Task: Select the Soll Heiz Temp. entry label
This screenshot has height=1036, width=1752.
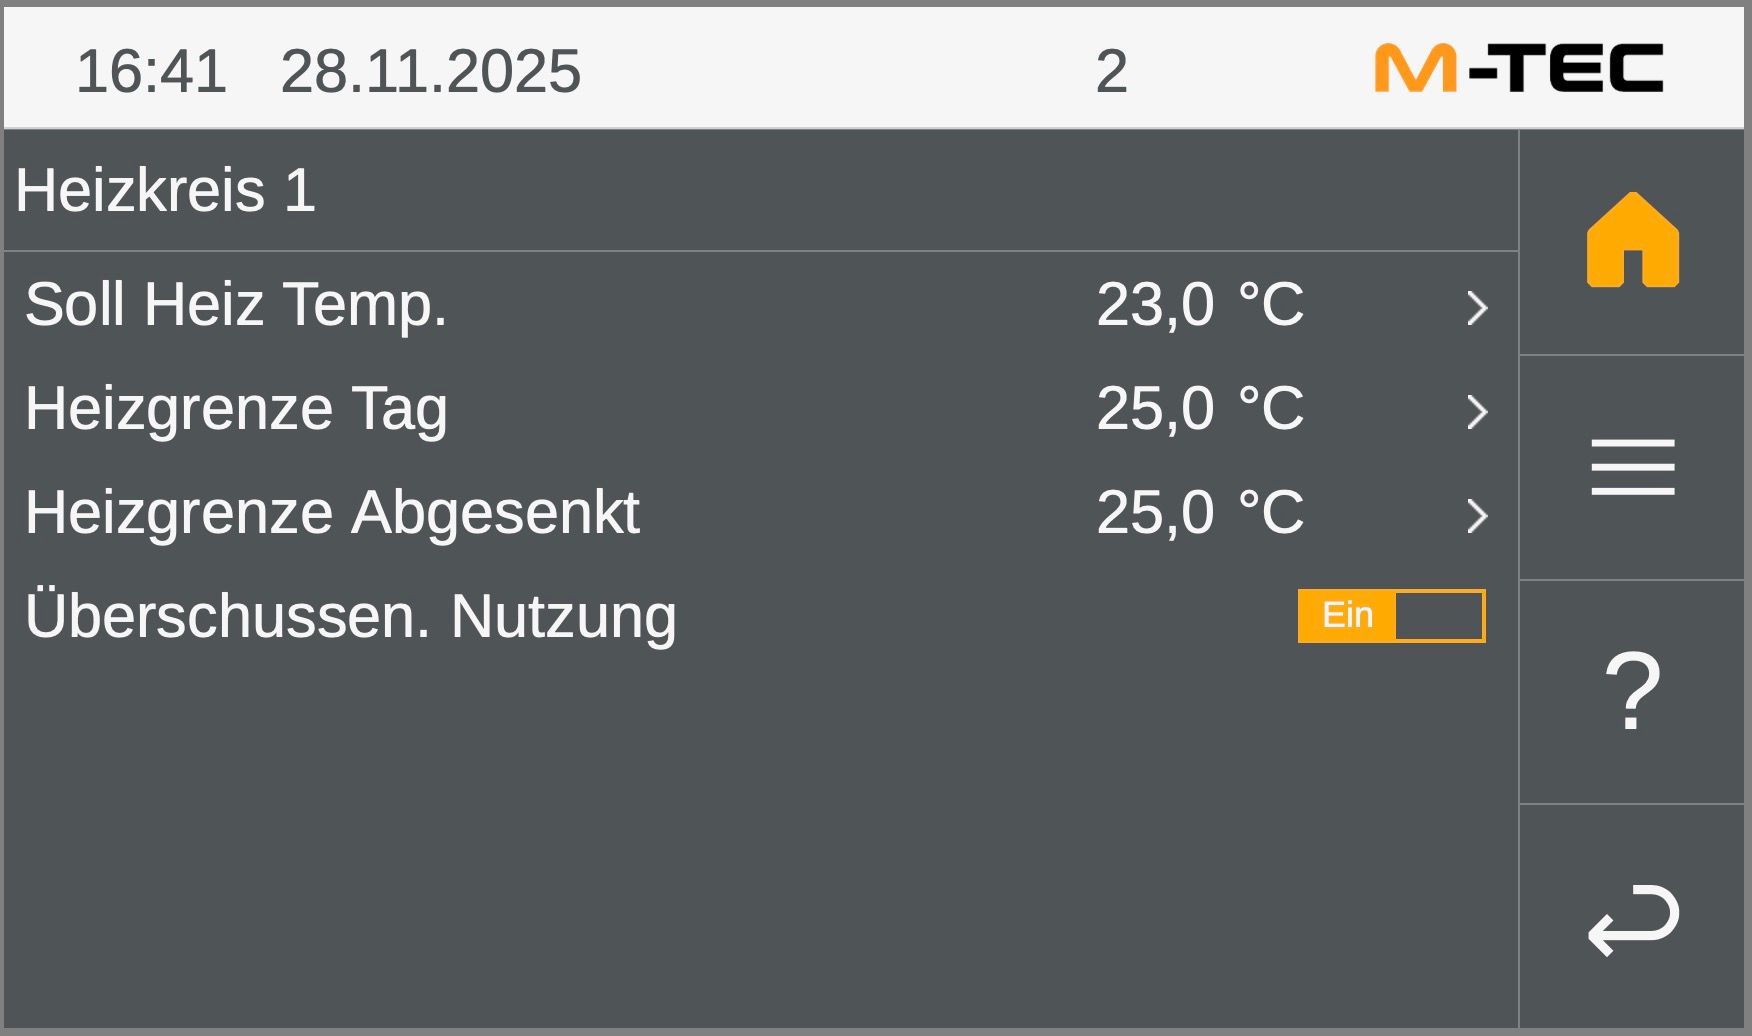Action: (x=236, y=304)
